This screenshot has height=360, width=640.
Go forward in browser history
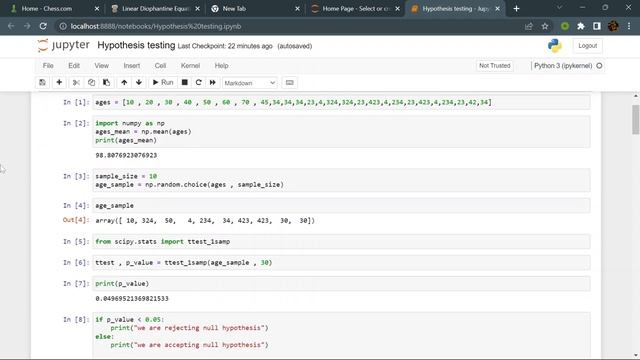(x=27, y=26)
